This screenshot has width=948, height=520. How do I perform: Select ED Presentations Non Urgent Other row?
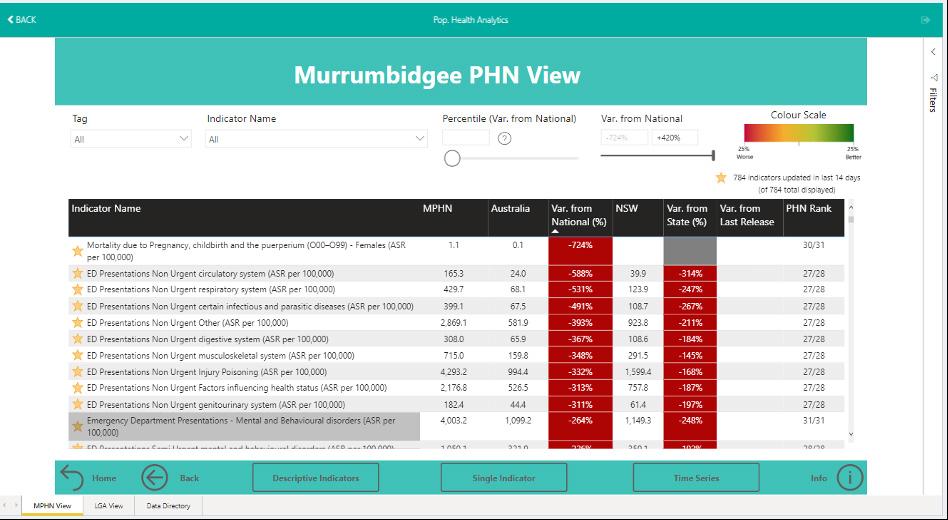point(187,323)
